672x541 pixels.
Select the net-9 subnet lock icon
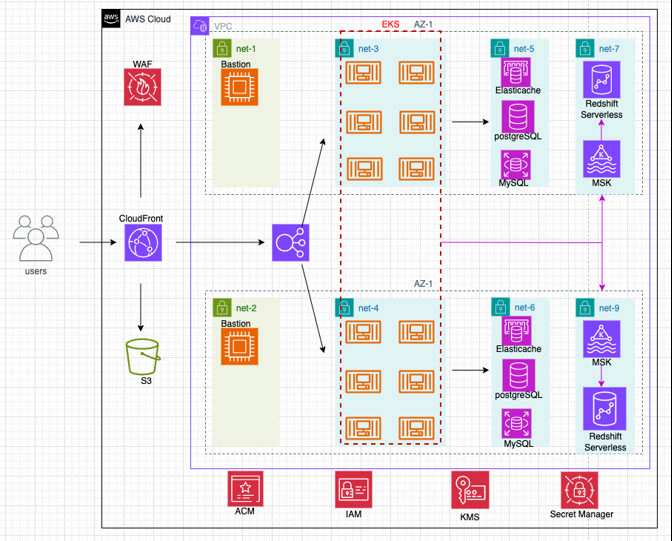click(585, 308)
